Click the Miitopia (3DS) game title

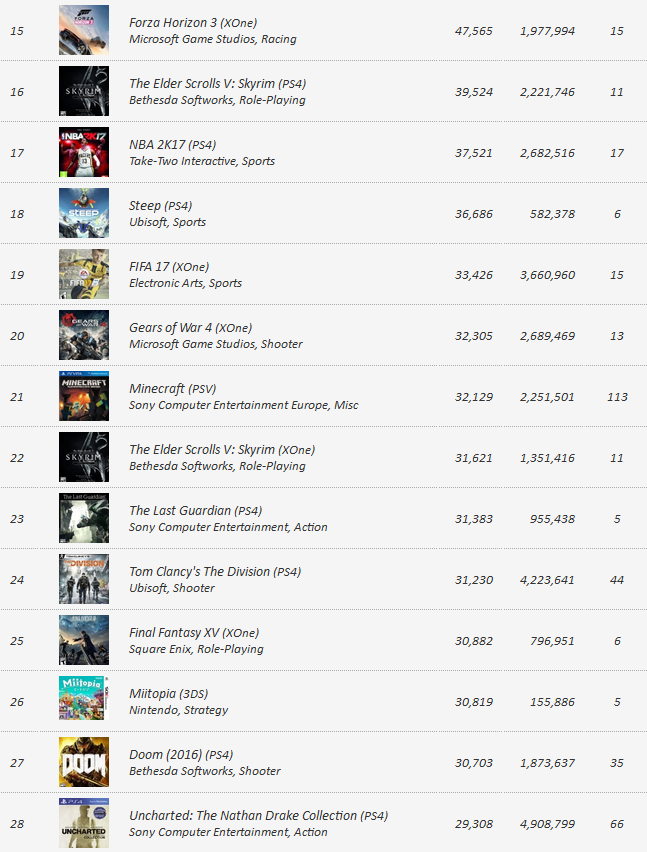168,694
